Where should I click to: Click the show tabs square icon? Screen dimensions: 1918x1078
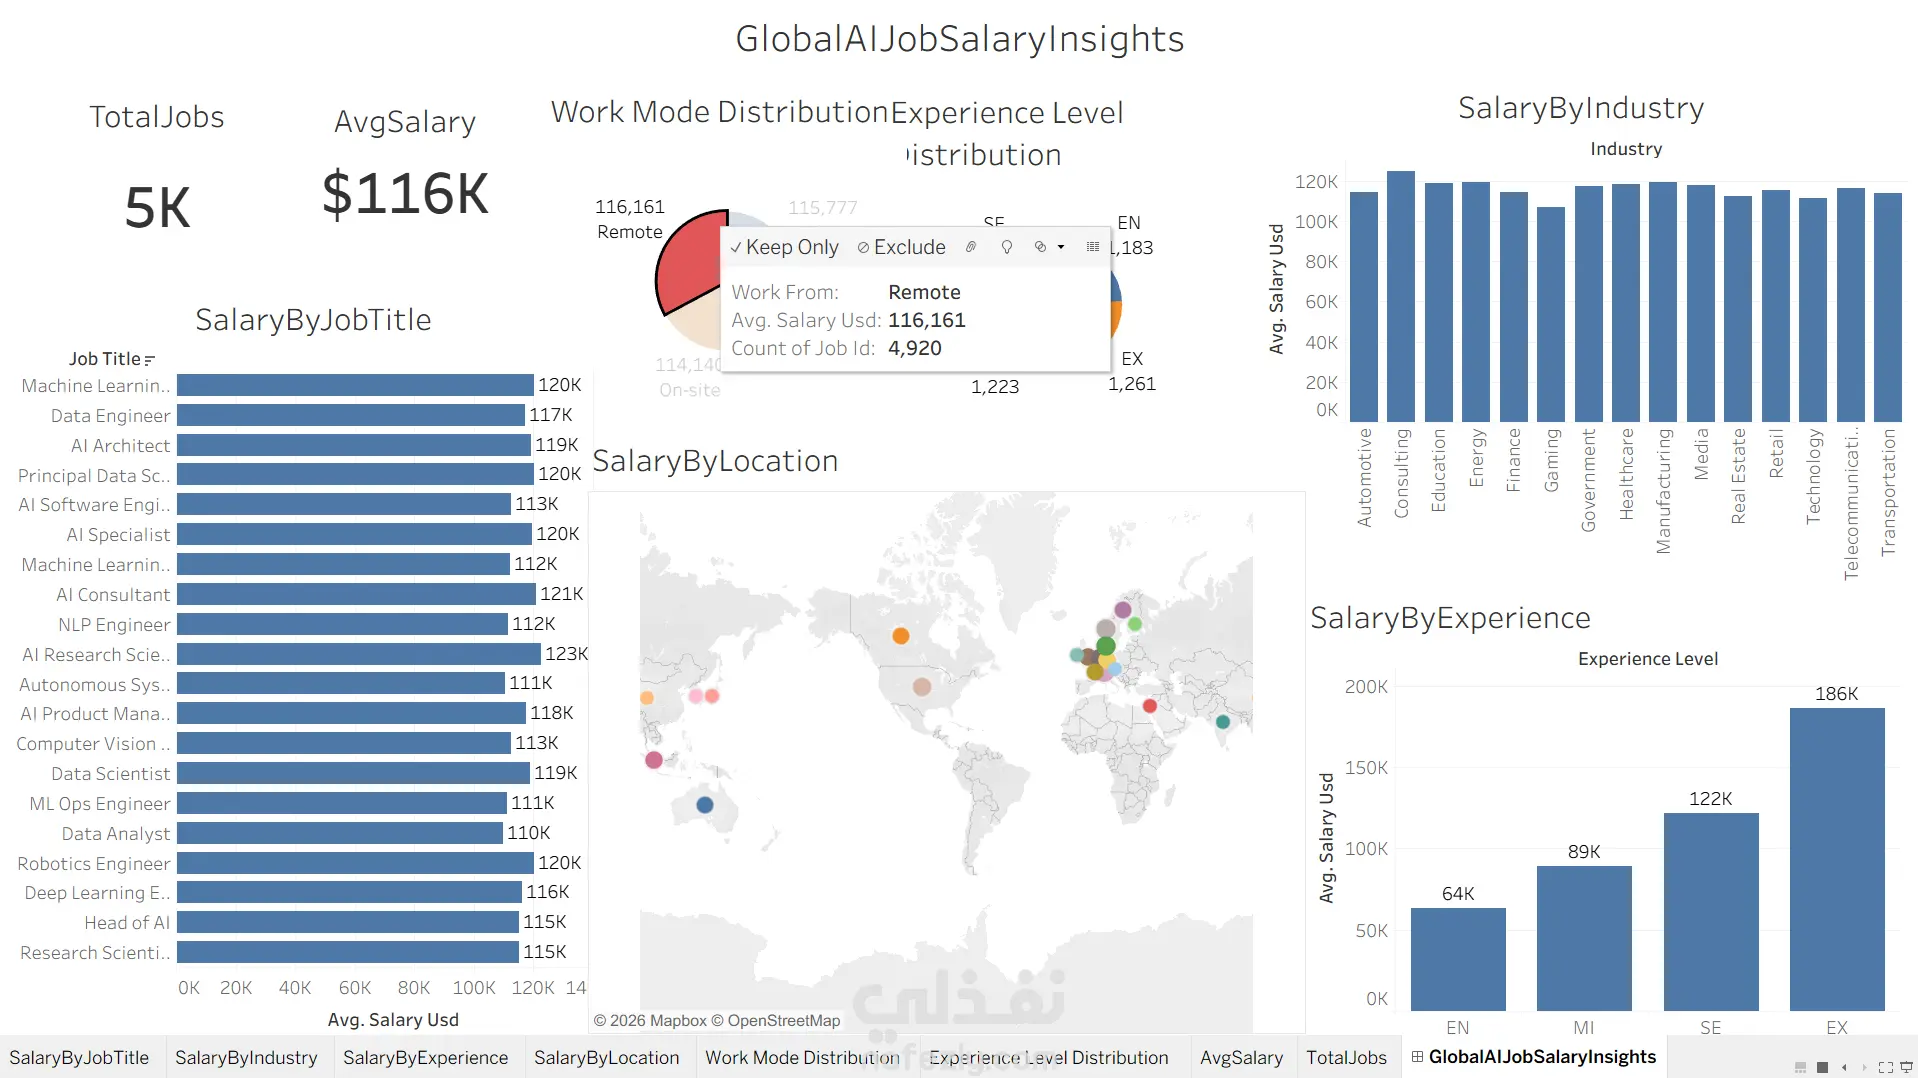pos(1822,1067)
